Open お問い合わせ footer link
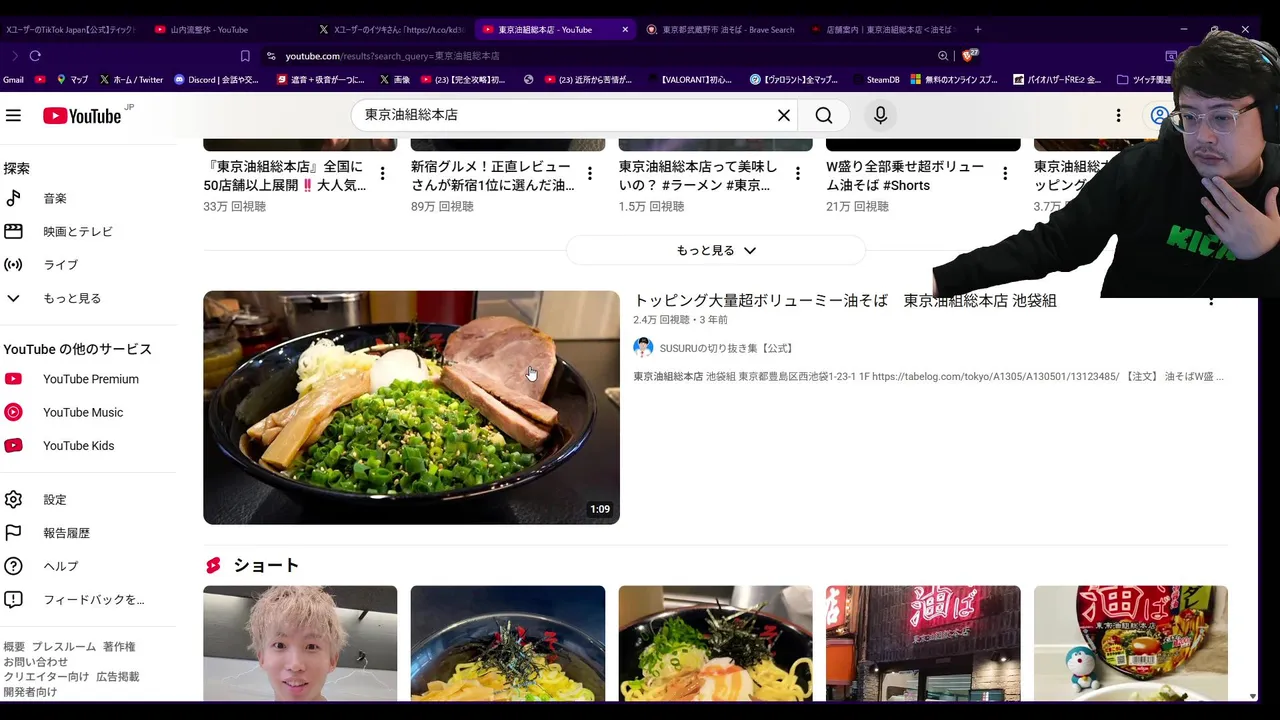 [36, 662]
